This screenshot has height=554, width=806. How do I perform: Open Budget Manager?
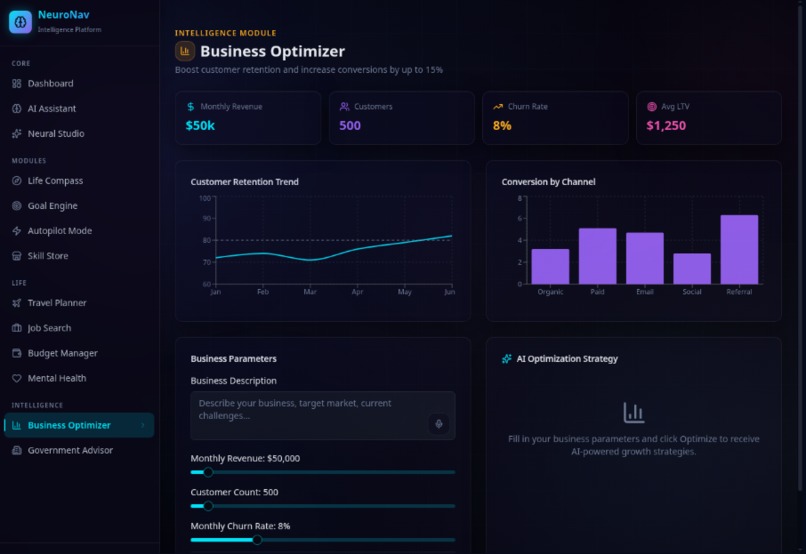[x=79, y=353]
